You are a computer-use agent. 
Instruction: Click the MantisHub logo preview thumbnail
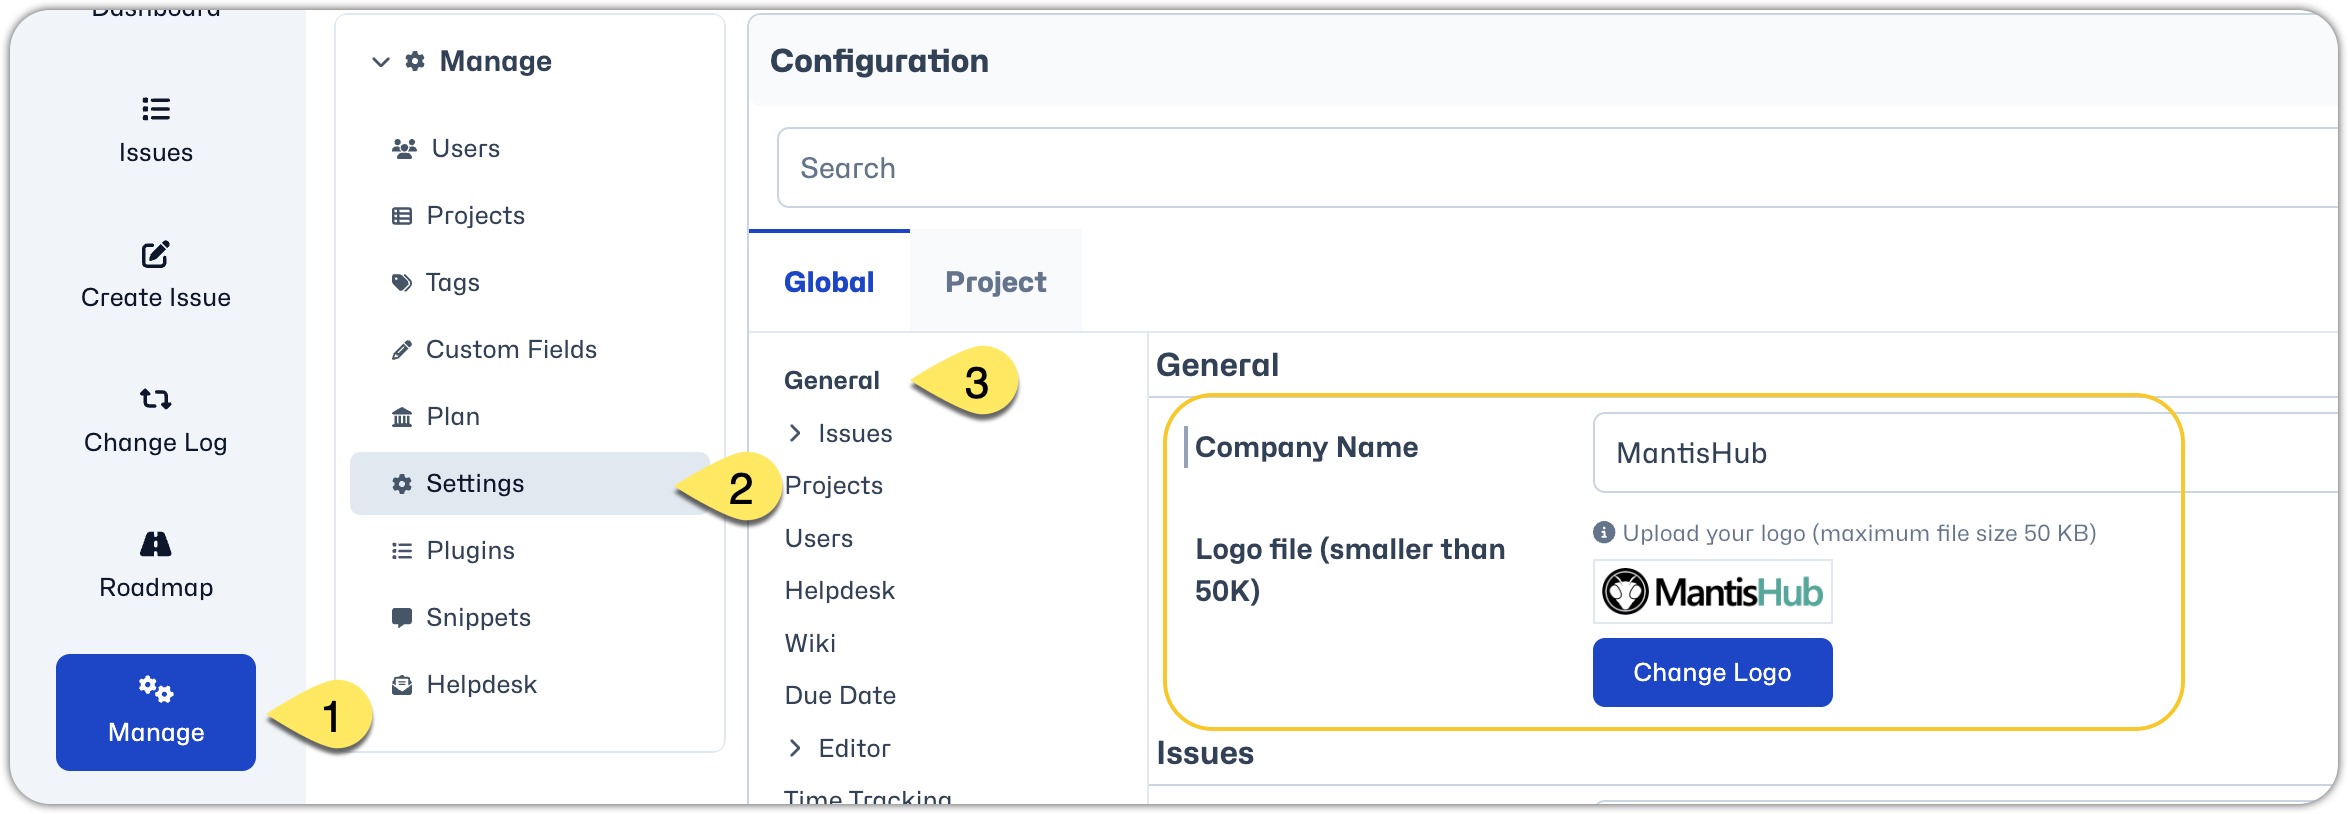pos(1713,592)
